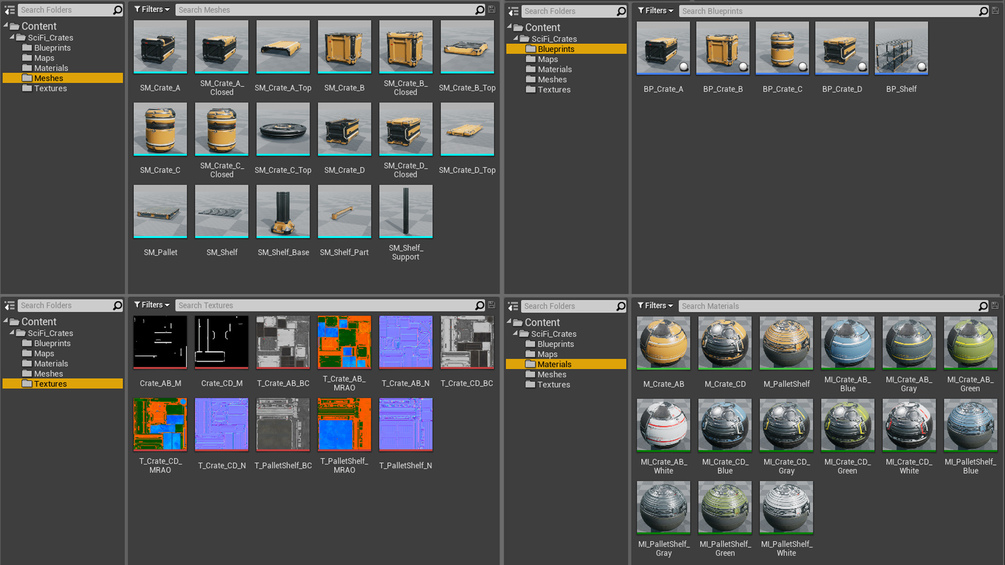Open Filters dropdown in Blueprints browser

[656, 11]
